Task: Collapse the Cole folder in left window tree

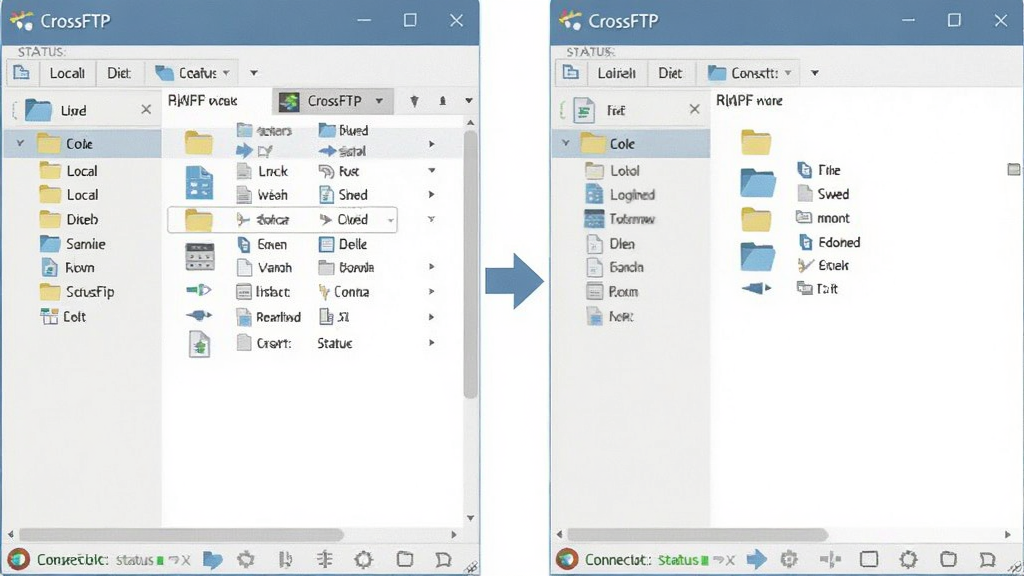Action: (x=20, y=143)
